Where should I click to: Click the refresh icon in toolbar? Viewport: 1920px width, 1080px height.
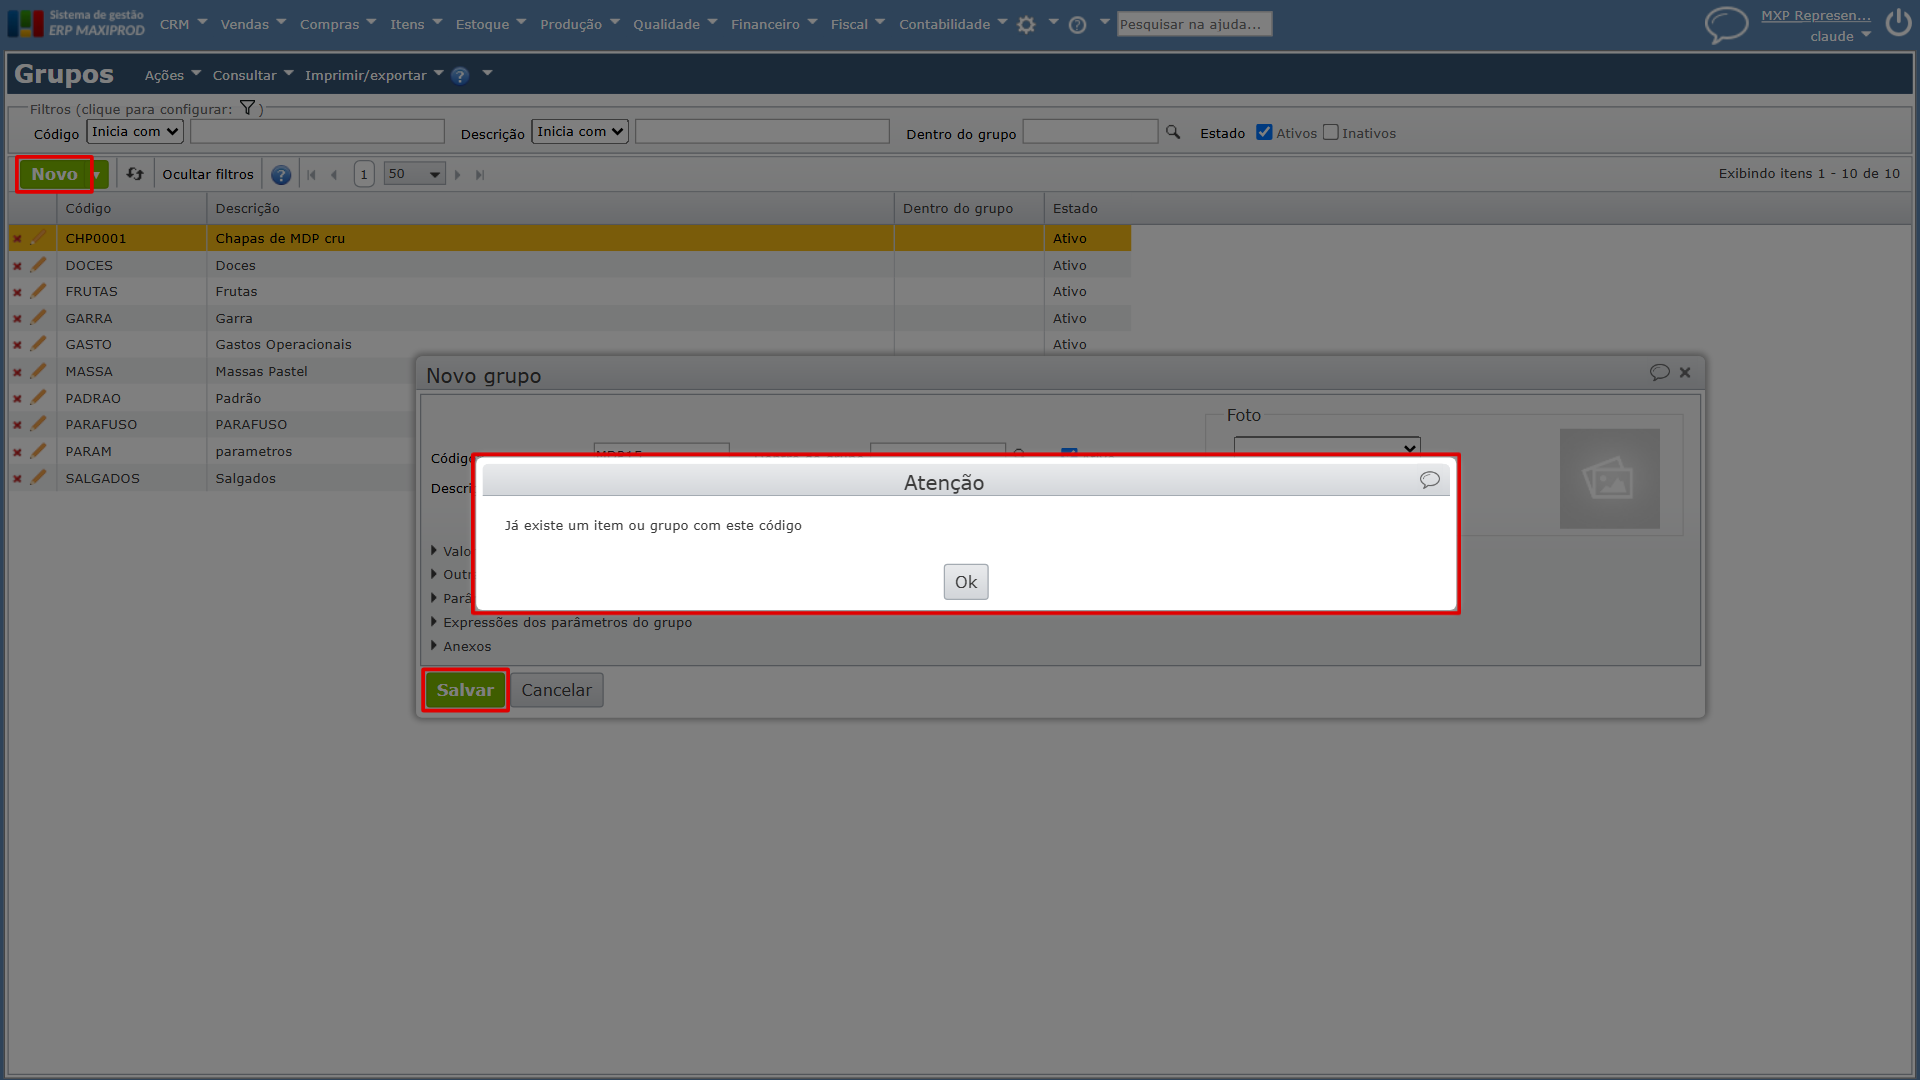point(135,174)
